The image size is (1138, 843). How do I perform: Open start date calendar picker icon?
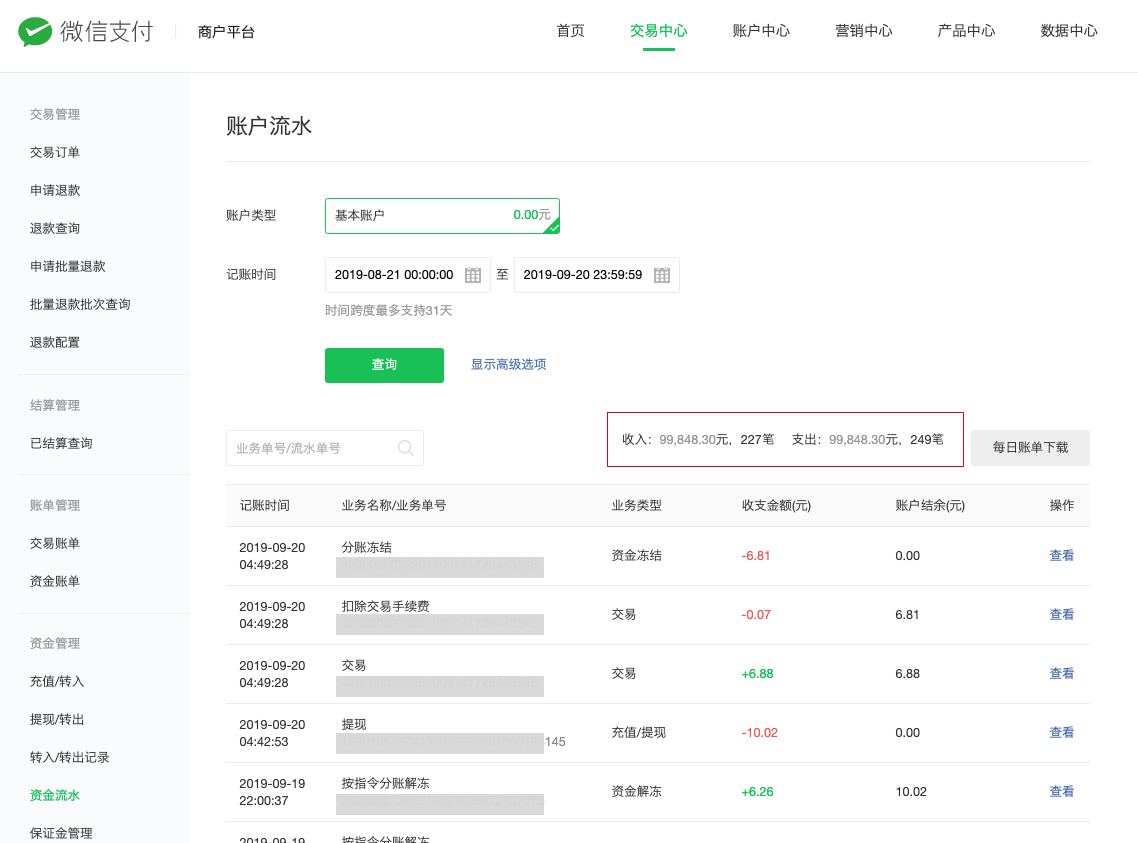tap(472, 275)
